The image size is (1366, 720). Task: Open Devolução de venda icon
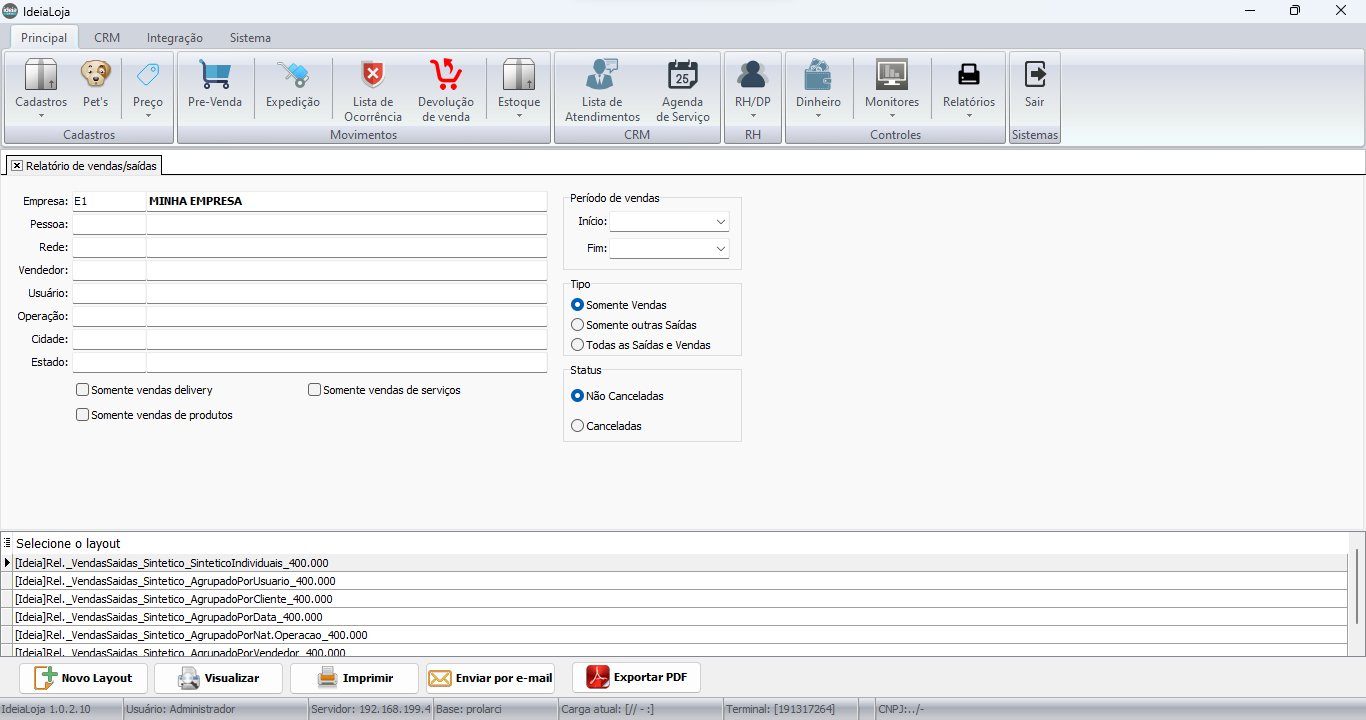(445, 76)
